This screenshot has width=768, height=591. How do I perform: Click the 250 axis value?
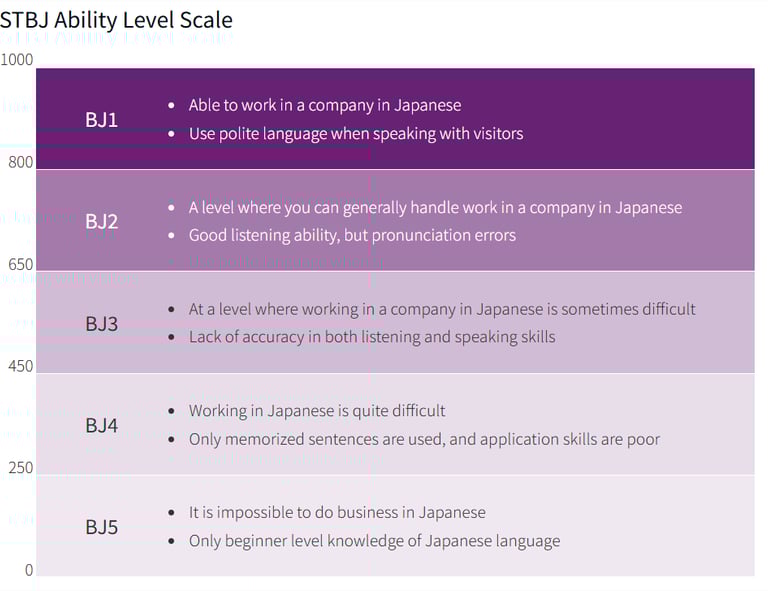click(20, 467)
